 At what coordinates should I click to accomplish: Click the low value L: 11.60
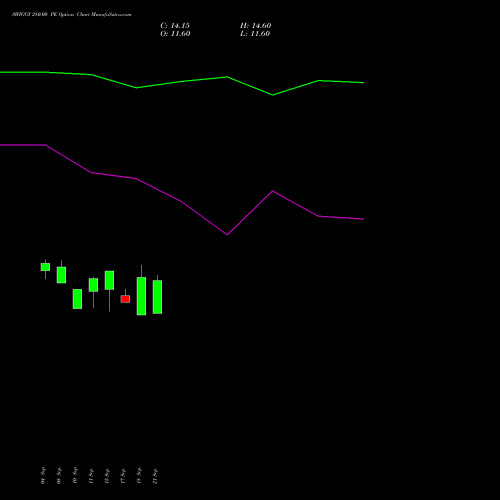(x=255, y=34)
